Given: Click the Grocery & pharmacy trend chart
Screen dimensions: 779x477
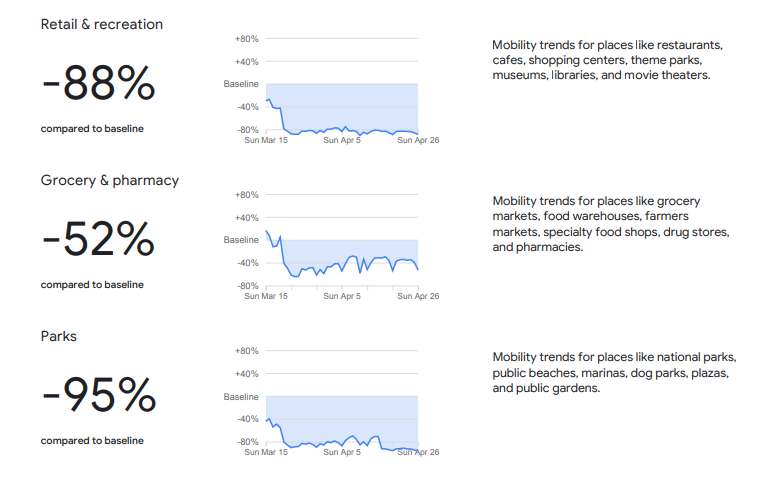Looking at the screenshot, I should 331,245.
